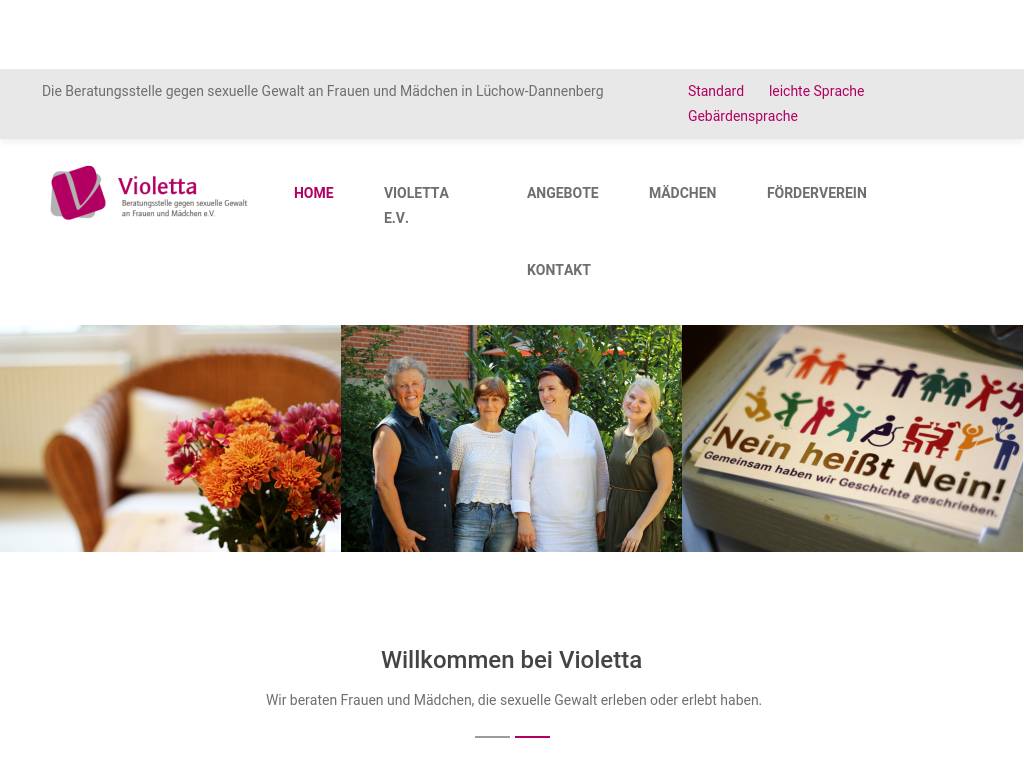Click the 'Wir beraten Frauen und Mädchen' sentence

coord(513,700)
